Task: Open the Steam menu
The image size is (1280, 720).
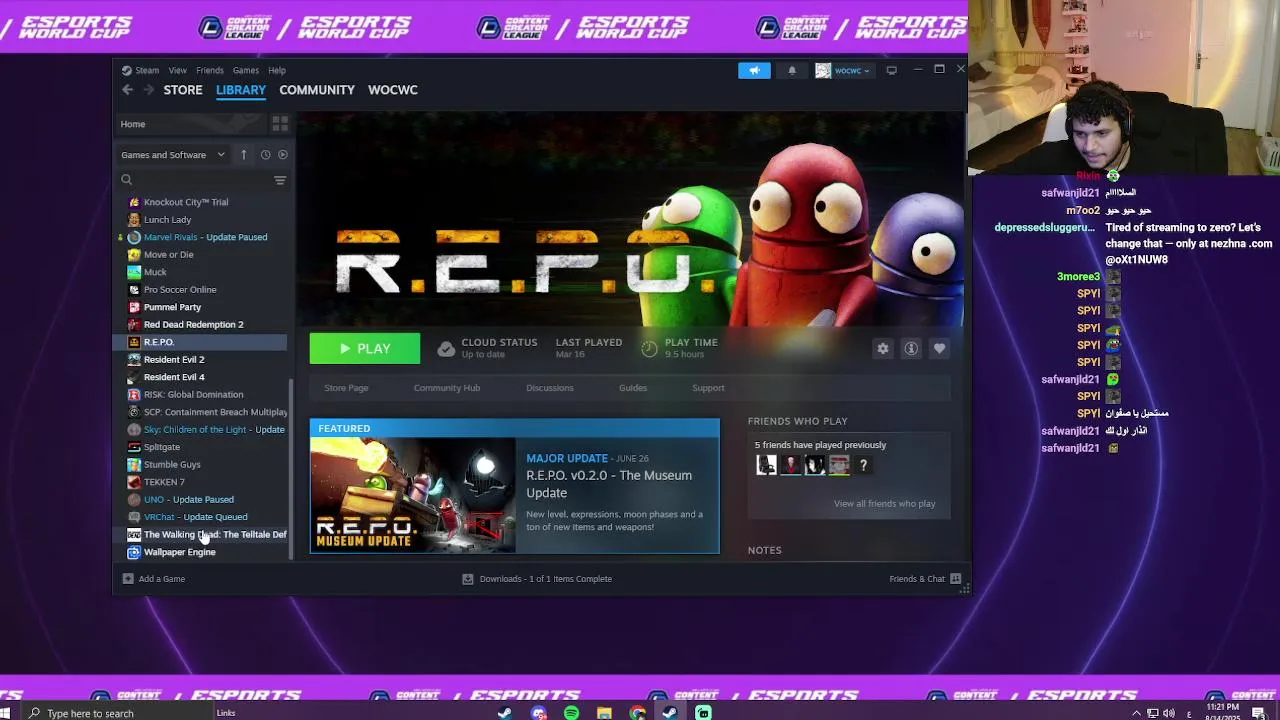Action: point(147,70)
